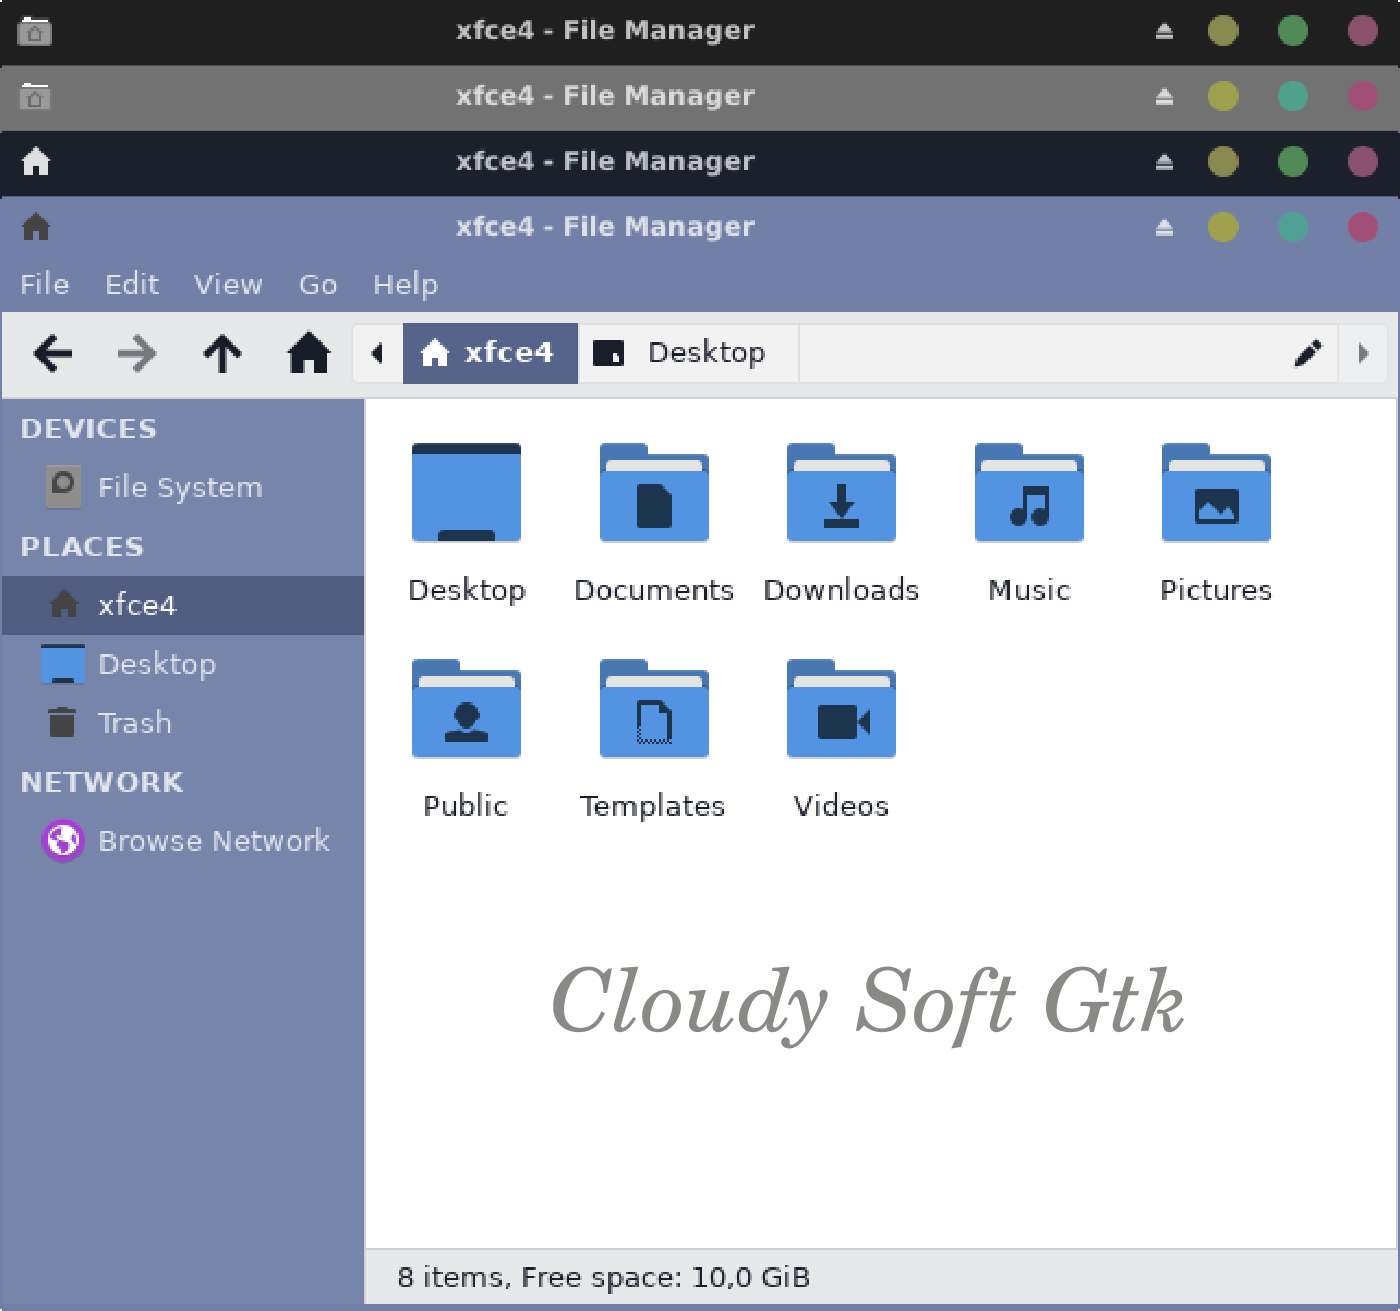Go to home folder via toolbar house icon
This screenshot has width=1400, height=1311.
click(309, 353)
